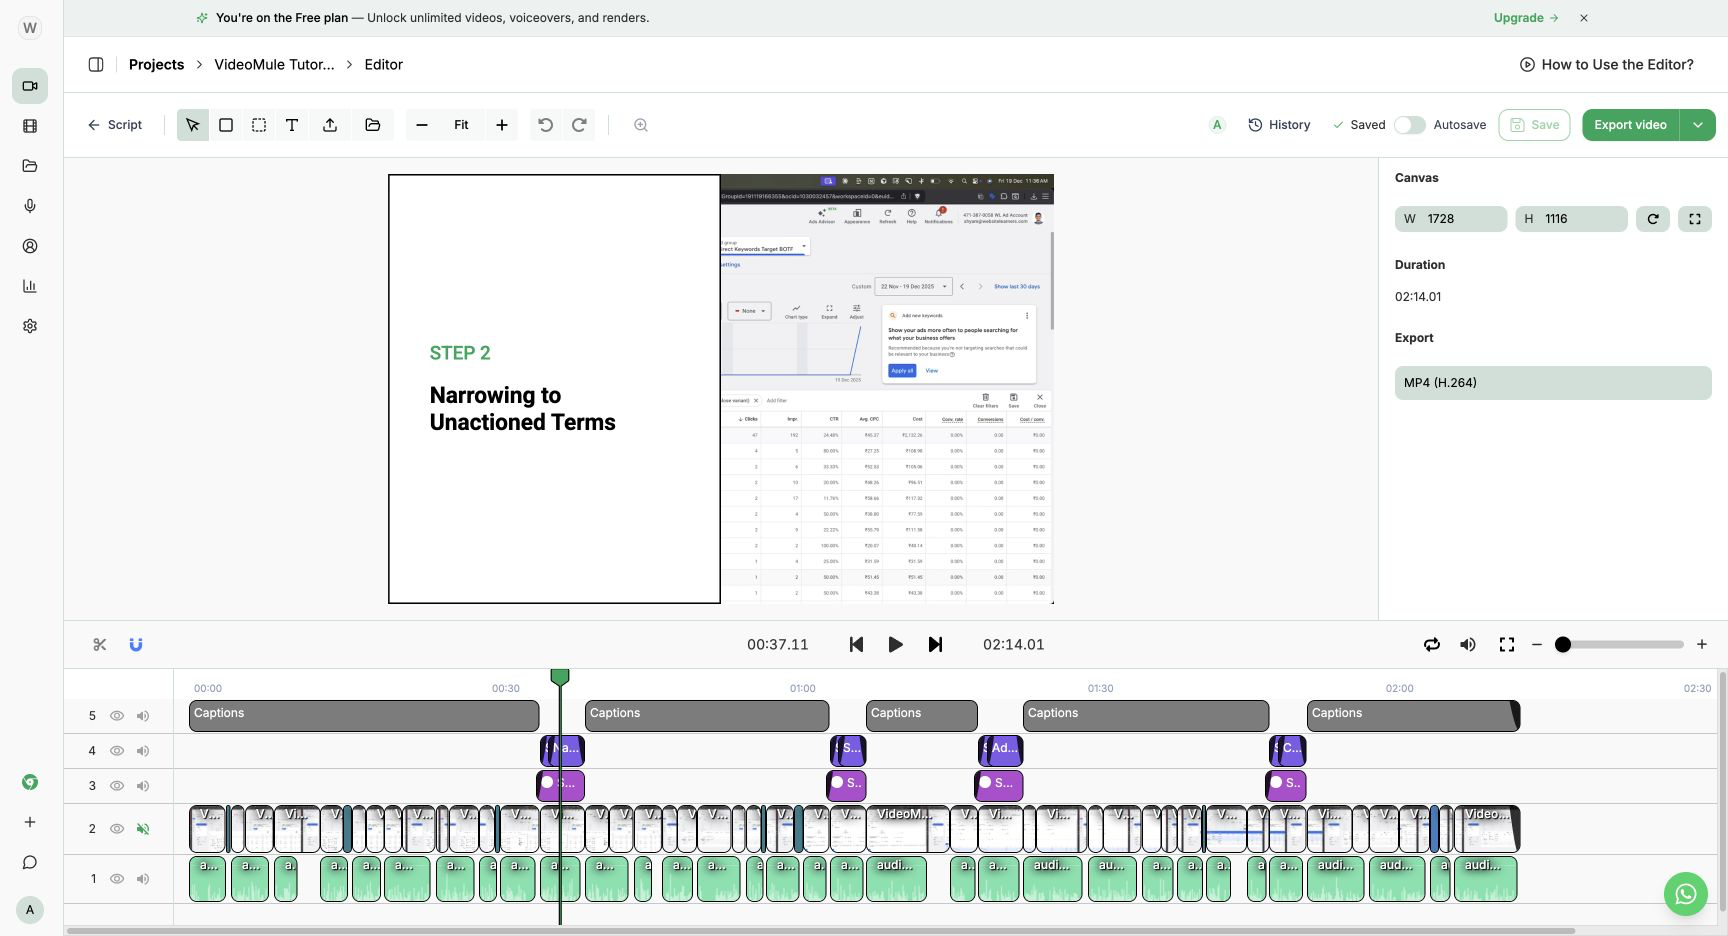
Task: Open the upload media icon
Action: (330, 125)
